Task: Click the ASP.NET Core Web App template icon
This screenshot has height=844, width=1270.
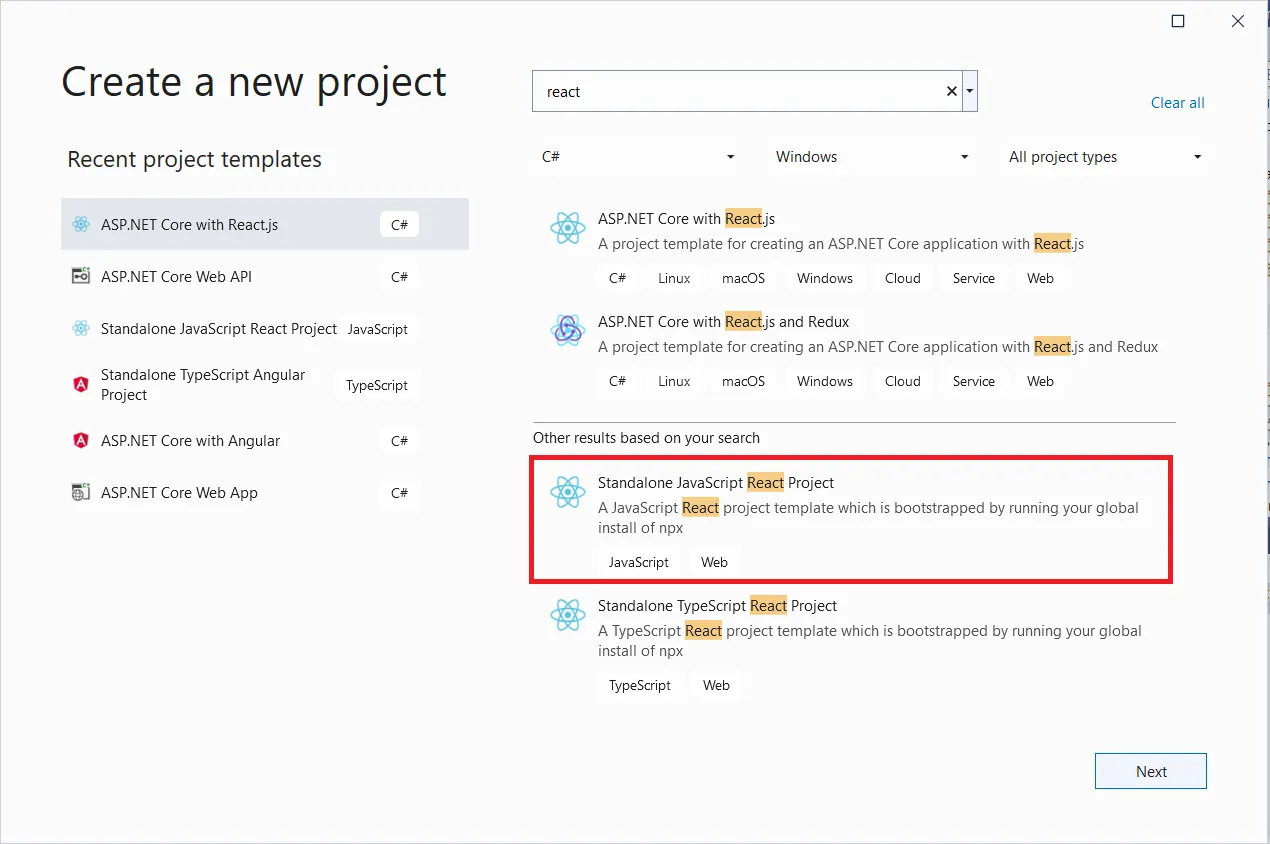Action: pyautogui.click(x=80, y=492)
